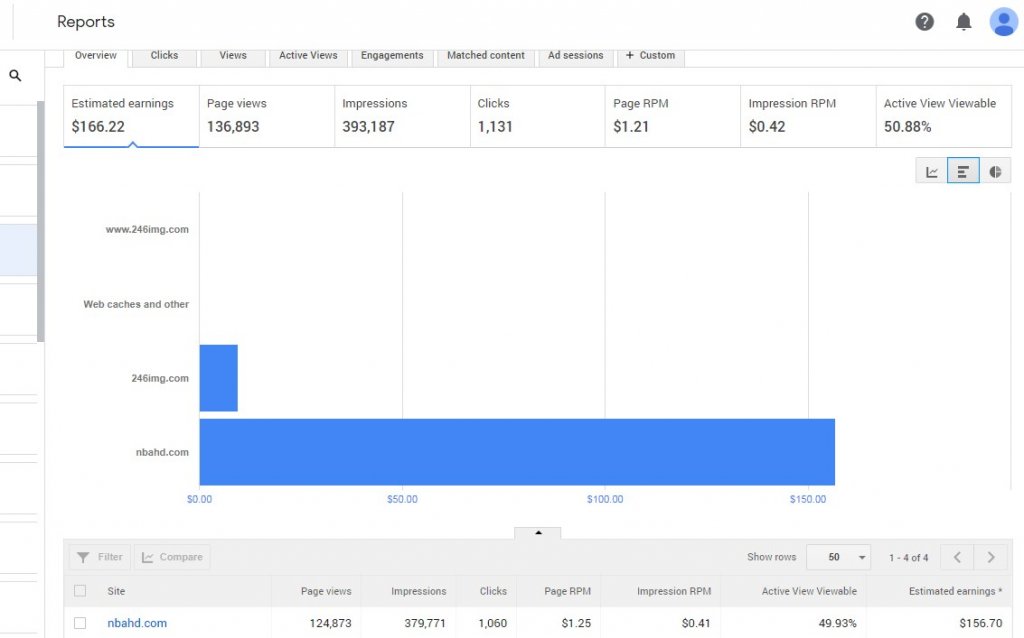Click the Reports page title
The width and height of the screenshot is (1024, 638).
click(86, 22)
